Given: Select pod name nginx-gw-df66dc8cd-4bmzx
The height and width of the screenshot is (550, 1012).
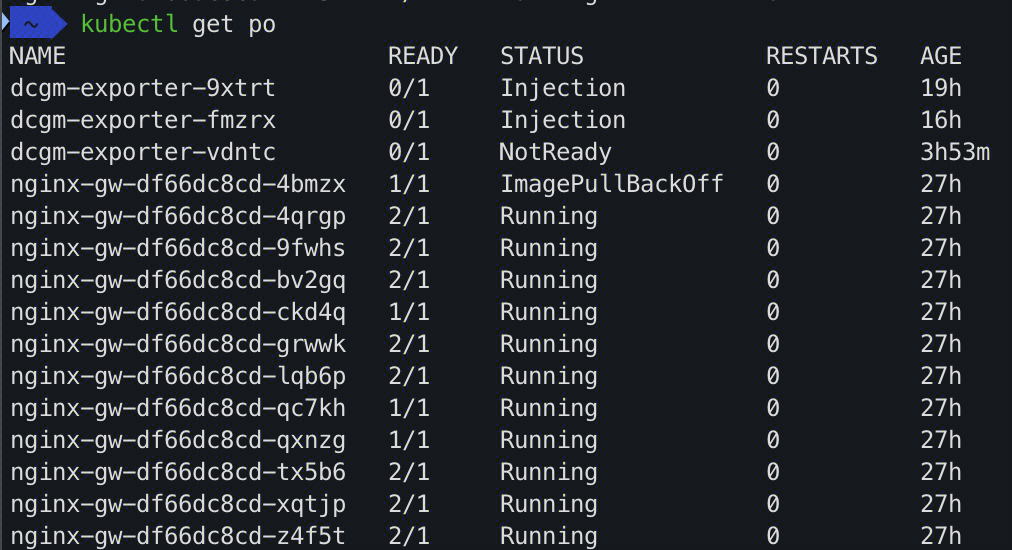Looking at the screenshot, I should click(x=178, y=185).
